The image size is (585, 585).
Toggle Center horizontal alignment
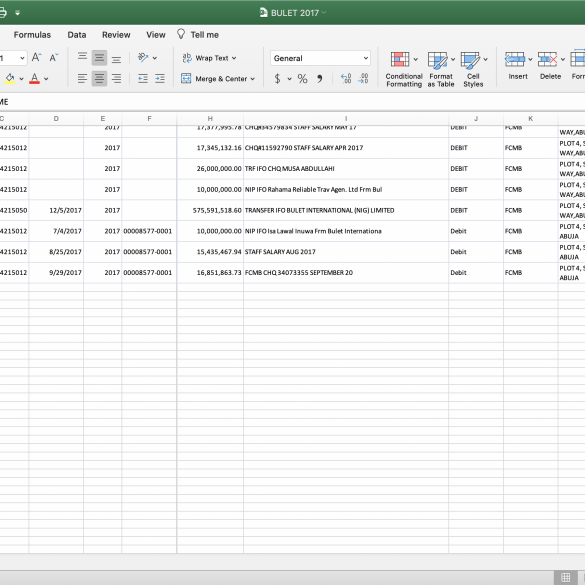click(x=99, y=78)
